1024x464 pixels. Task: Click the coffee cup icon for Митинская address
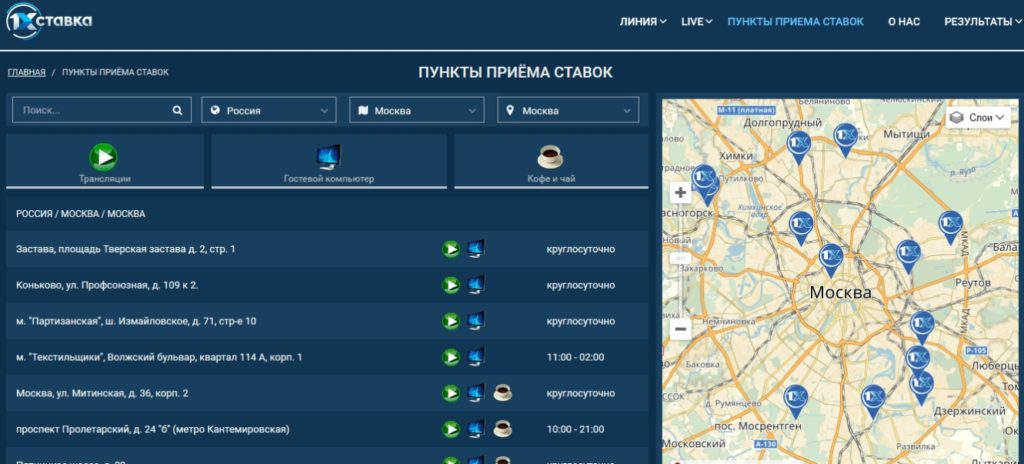(502, 393)
